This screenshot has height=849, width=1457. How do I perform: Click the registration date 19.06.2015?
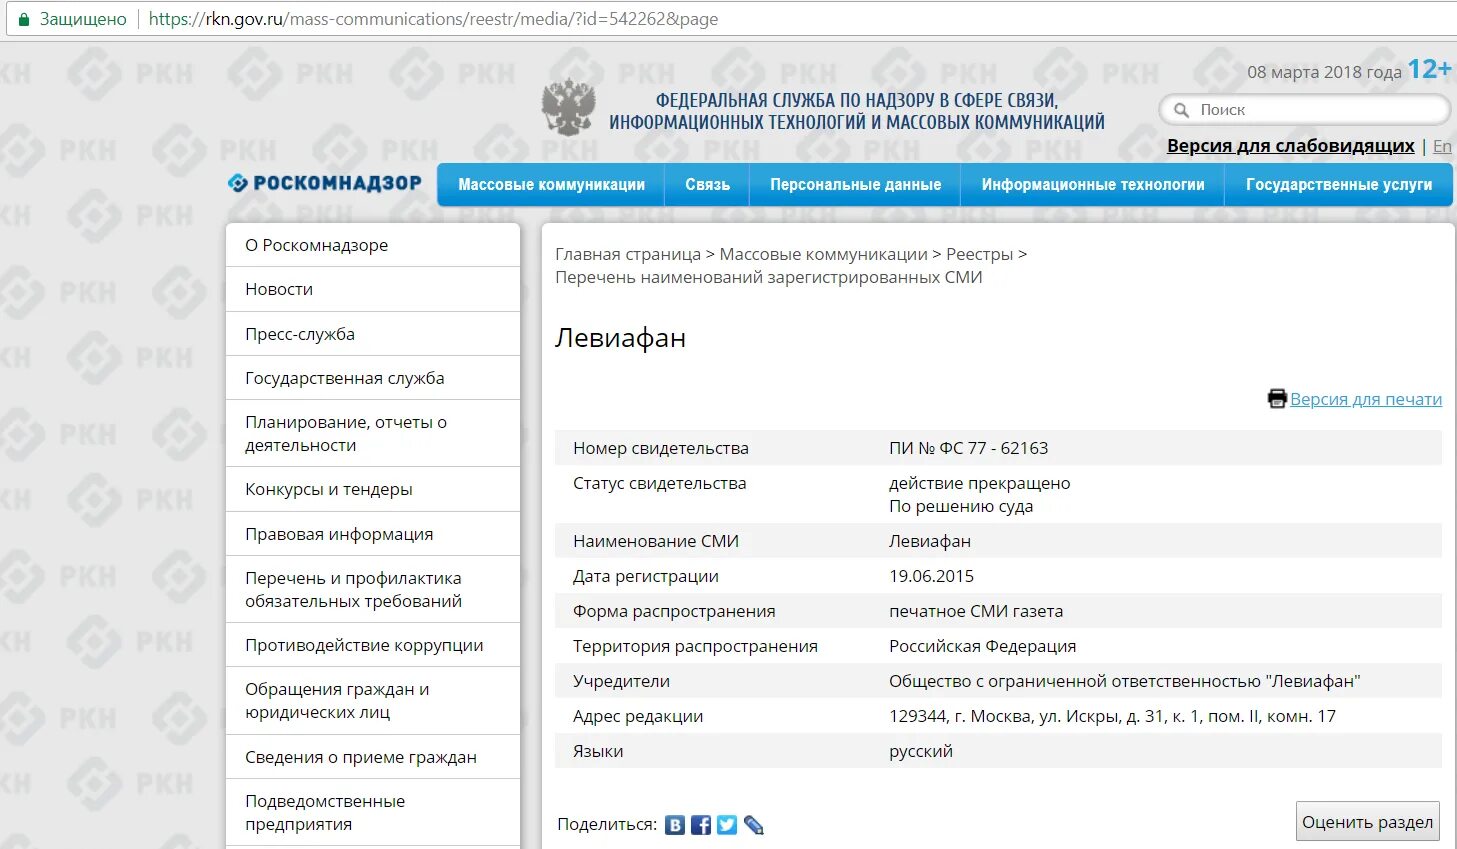931,576
